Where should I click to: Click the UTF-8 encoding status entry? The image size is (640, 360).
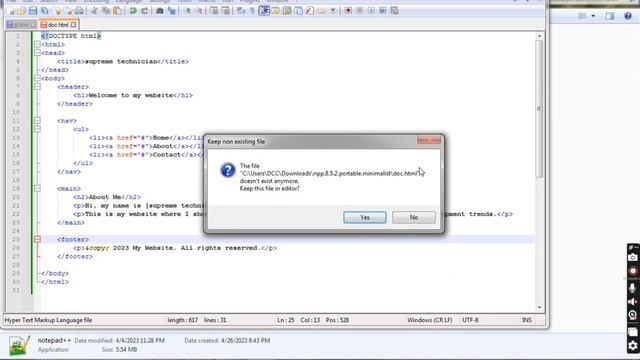pyautogui.click(x=470, y=320)
